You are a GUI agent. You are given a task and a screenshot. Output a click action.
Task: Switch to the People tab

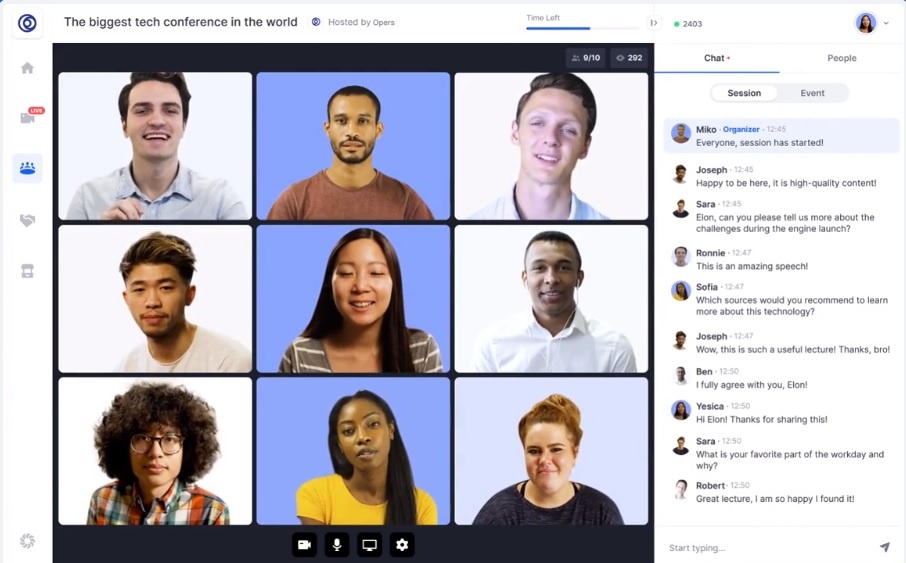point(841,58)
